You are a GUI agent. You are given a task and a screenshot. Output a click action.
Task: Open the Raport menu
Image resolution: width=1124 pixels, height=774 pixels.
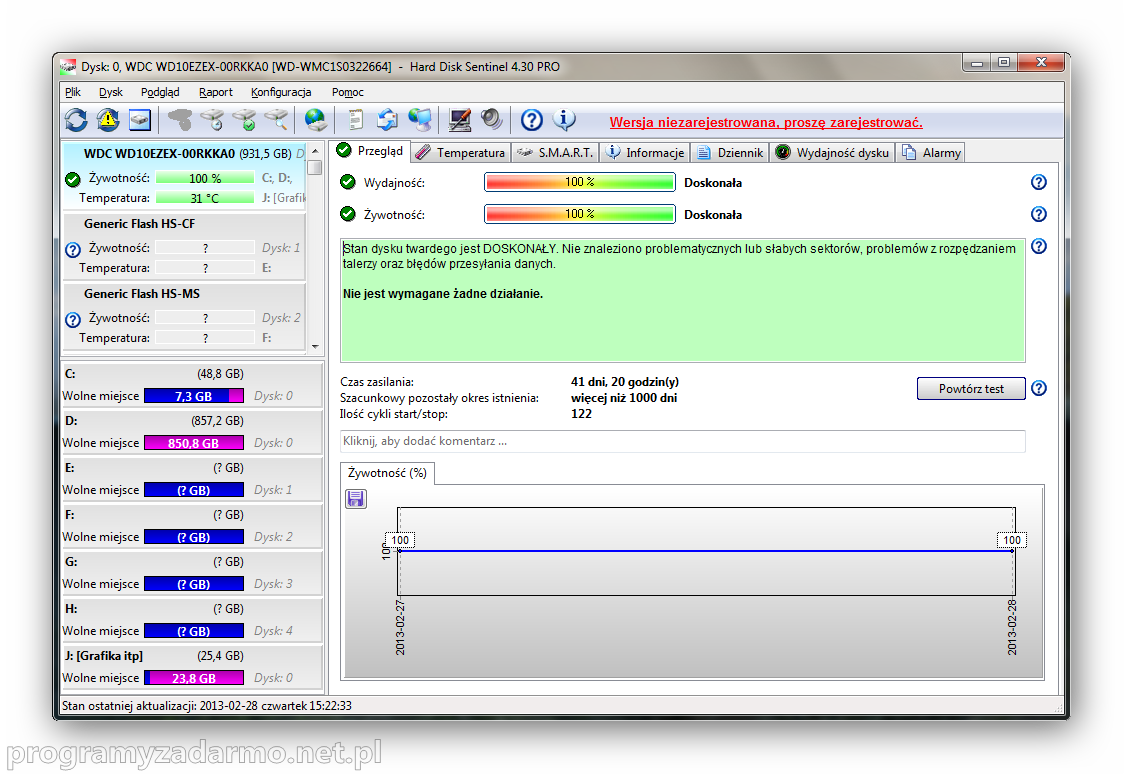216,92
